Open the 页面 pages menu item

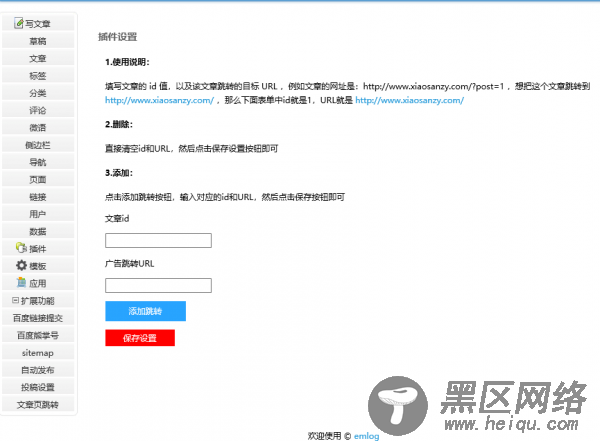[38, 179]
